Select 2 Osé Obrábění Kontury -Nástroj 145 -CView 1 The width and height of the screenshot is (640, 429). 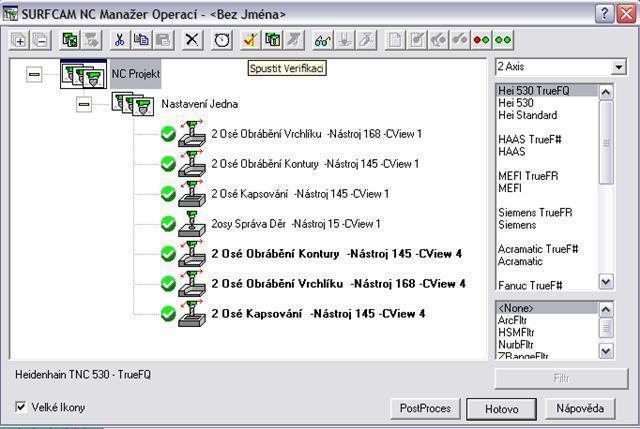(315, 164)
